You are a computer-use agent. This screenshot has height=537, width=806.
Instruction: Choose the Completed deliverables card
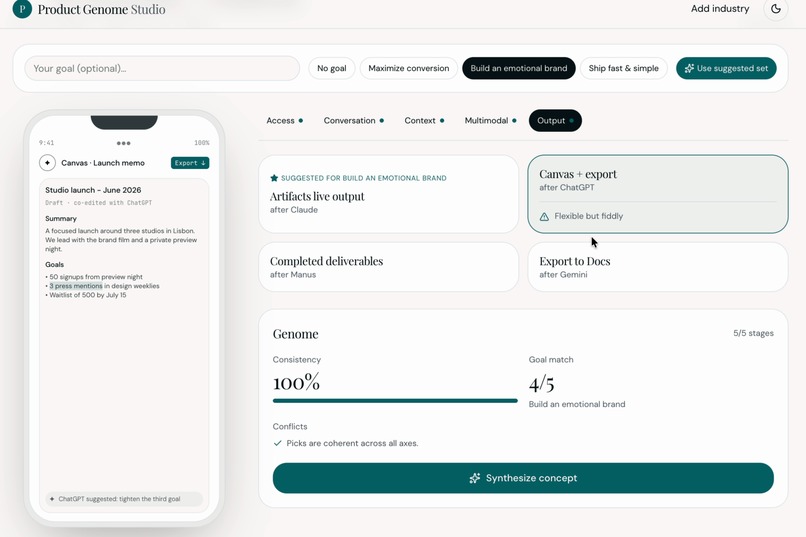click(389, 267)
